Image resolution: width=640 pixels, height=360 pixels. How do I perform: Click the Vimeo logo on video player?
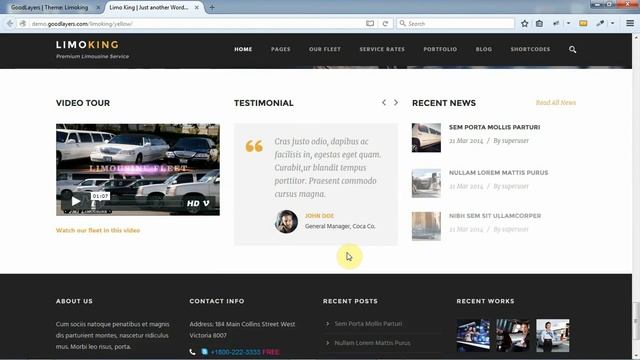(206, 203)
